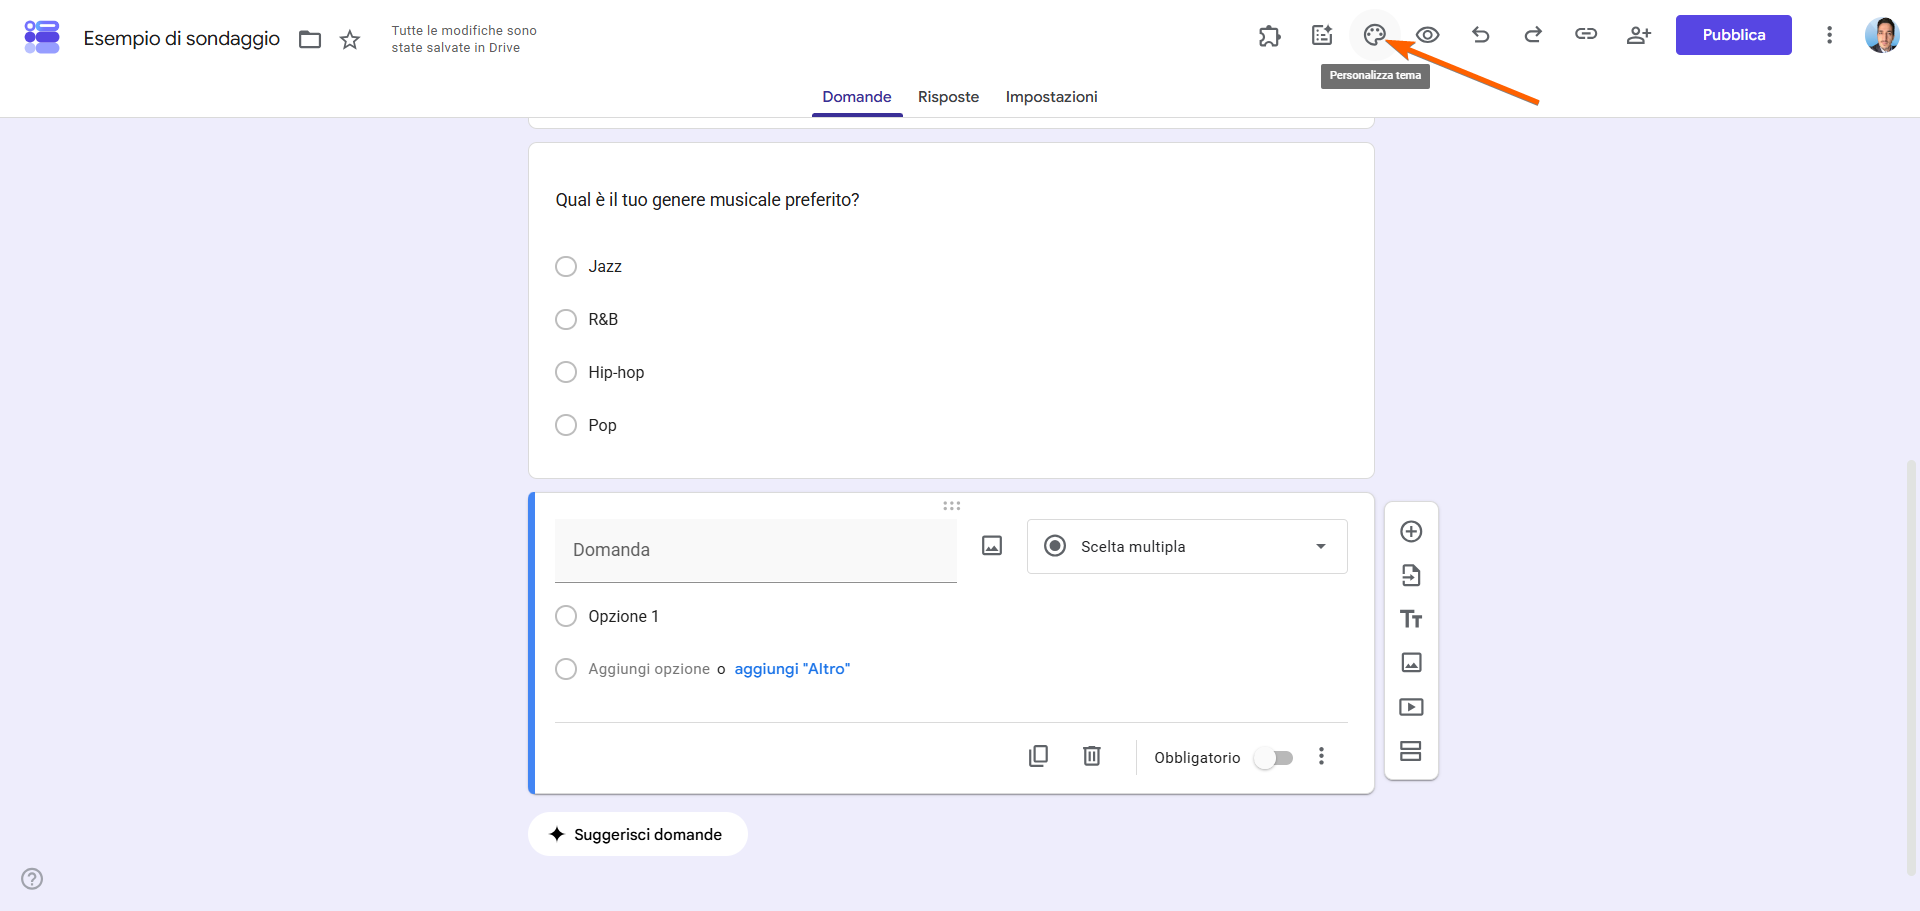
Task: Add collaborators icon
Action: [1639, 35]
